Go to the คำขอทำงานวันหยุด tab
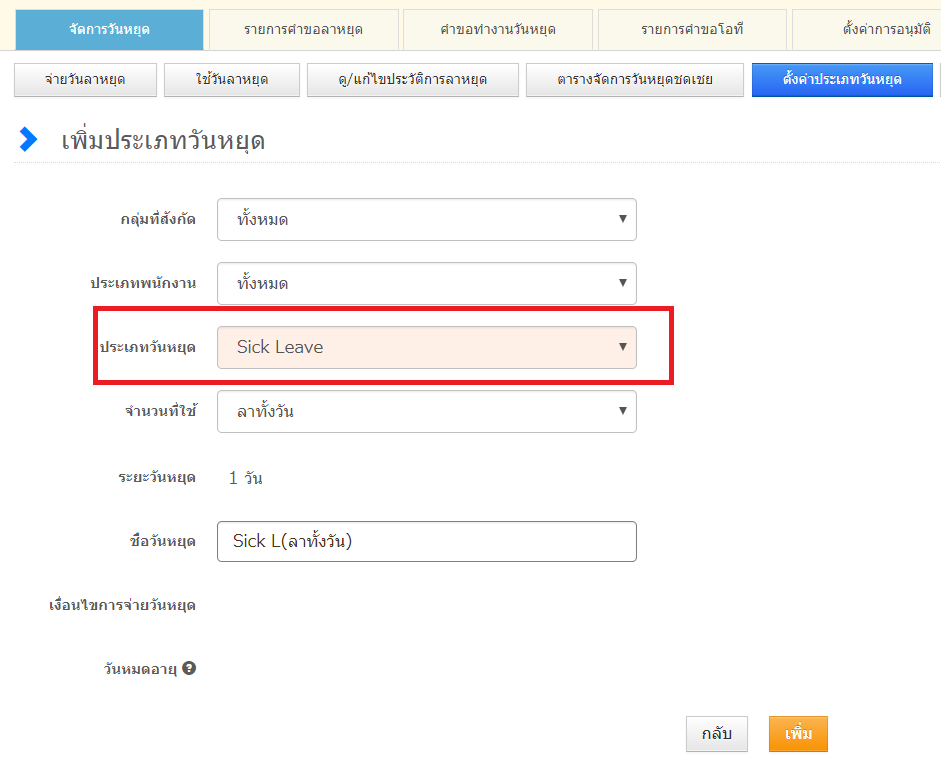The height and width of the screenshot is (761, 941). click(x=498, y=29)
